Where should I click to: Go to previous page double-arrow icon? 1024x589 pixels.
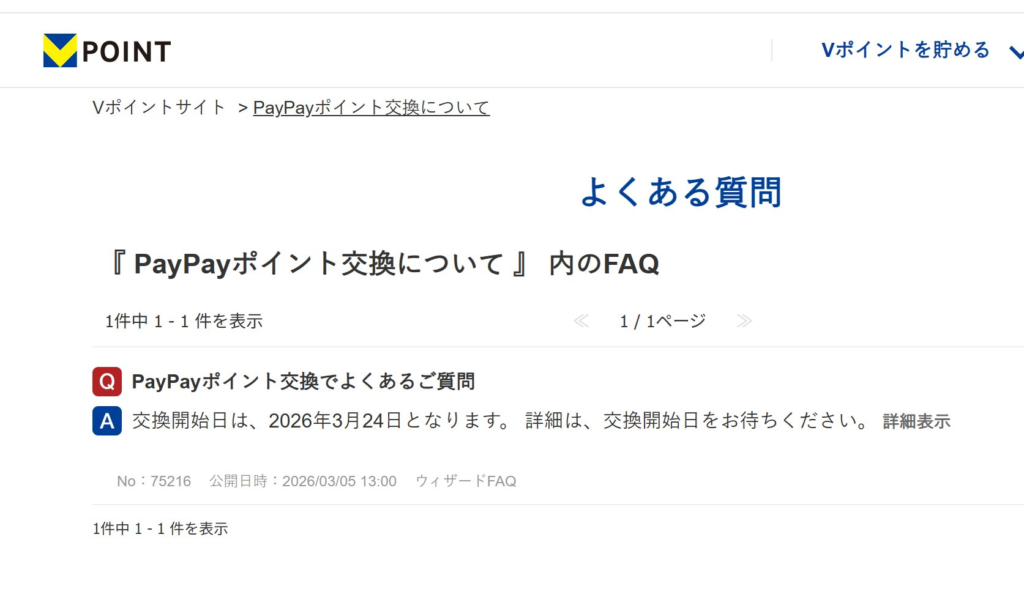(581, 321)
